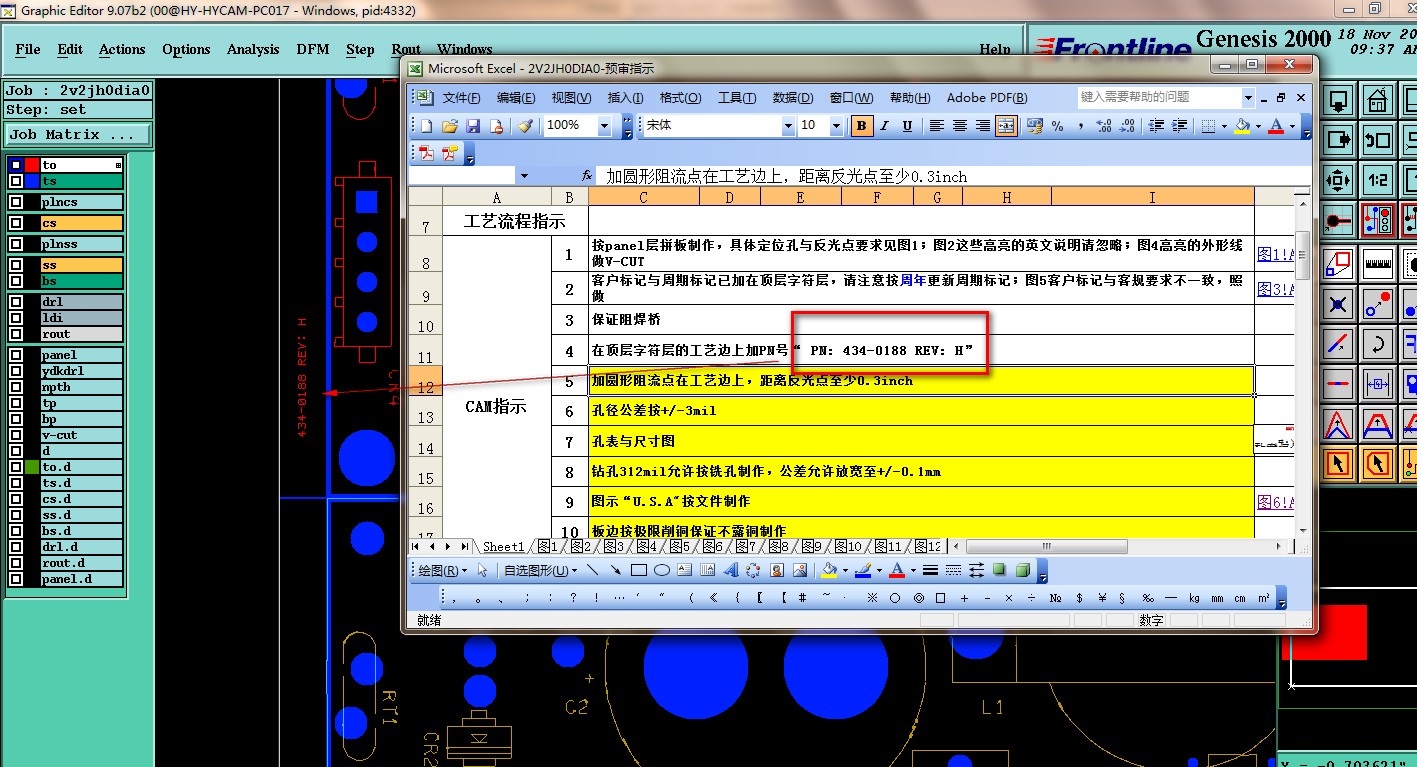This screenshot has height=767, width=1417.
Task: Click the pan arrows icon in Genesis
Action: click(1338, 180)
